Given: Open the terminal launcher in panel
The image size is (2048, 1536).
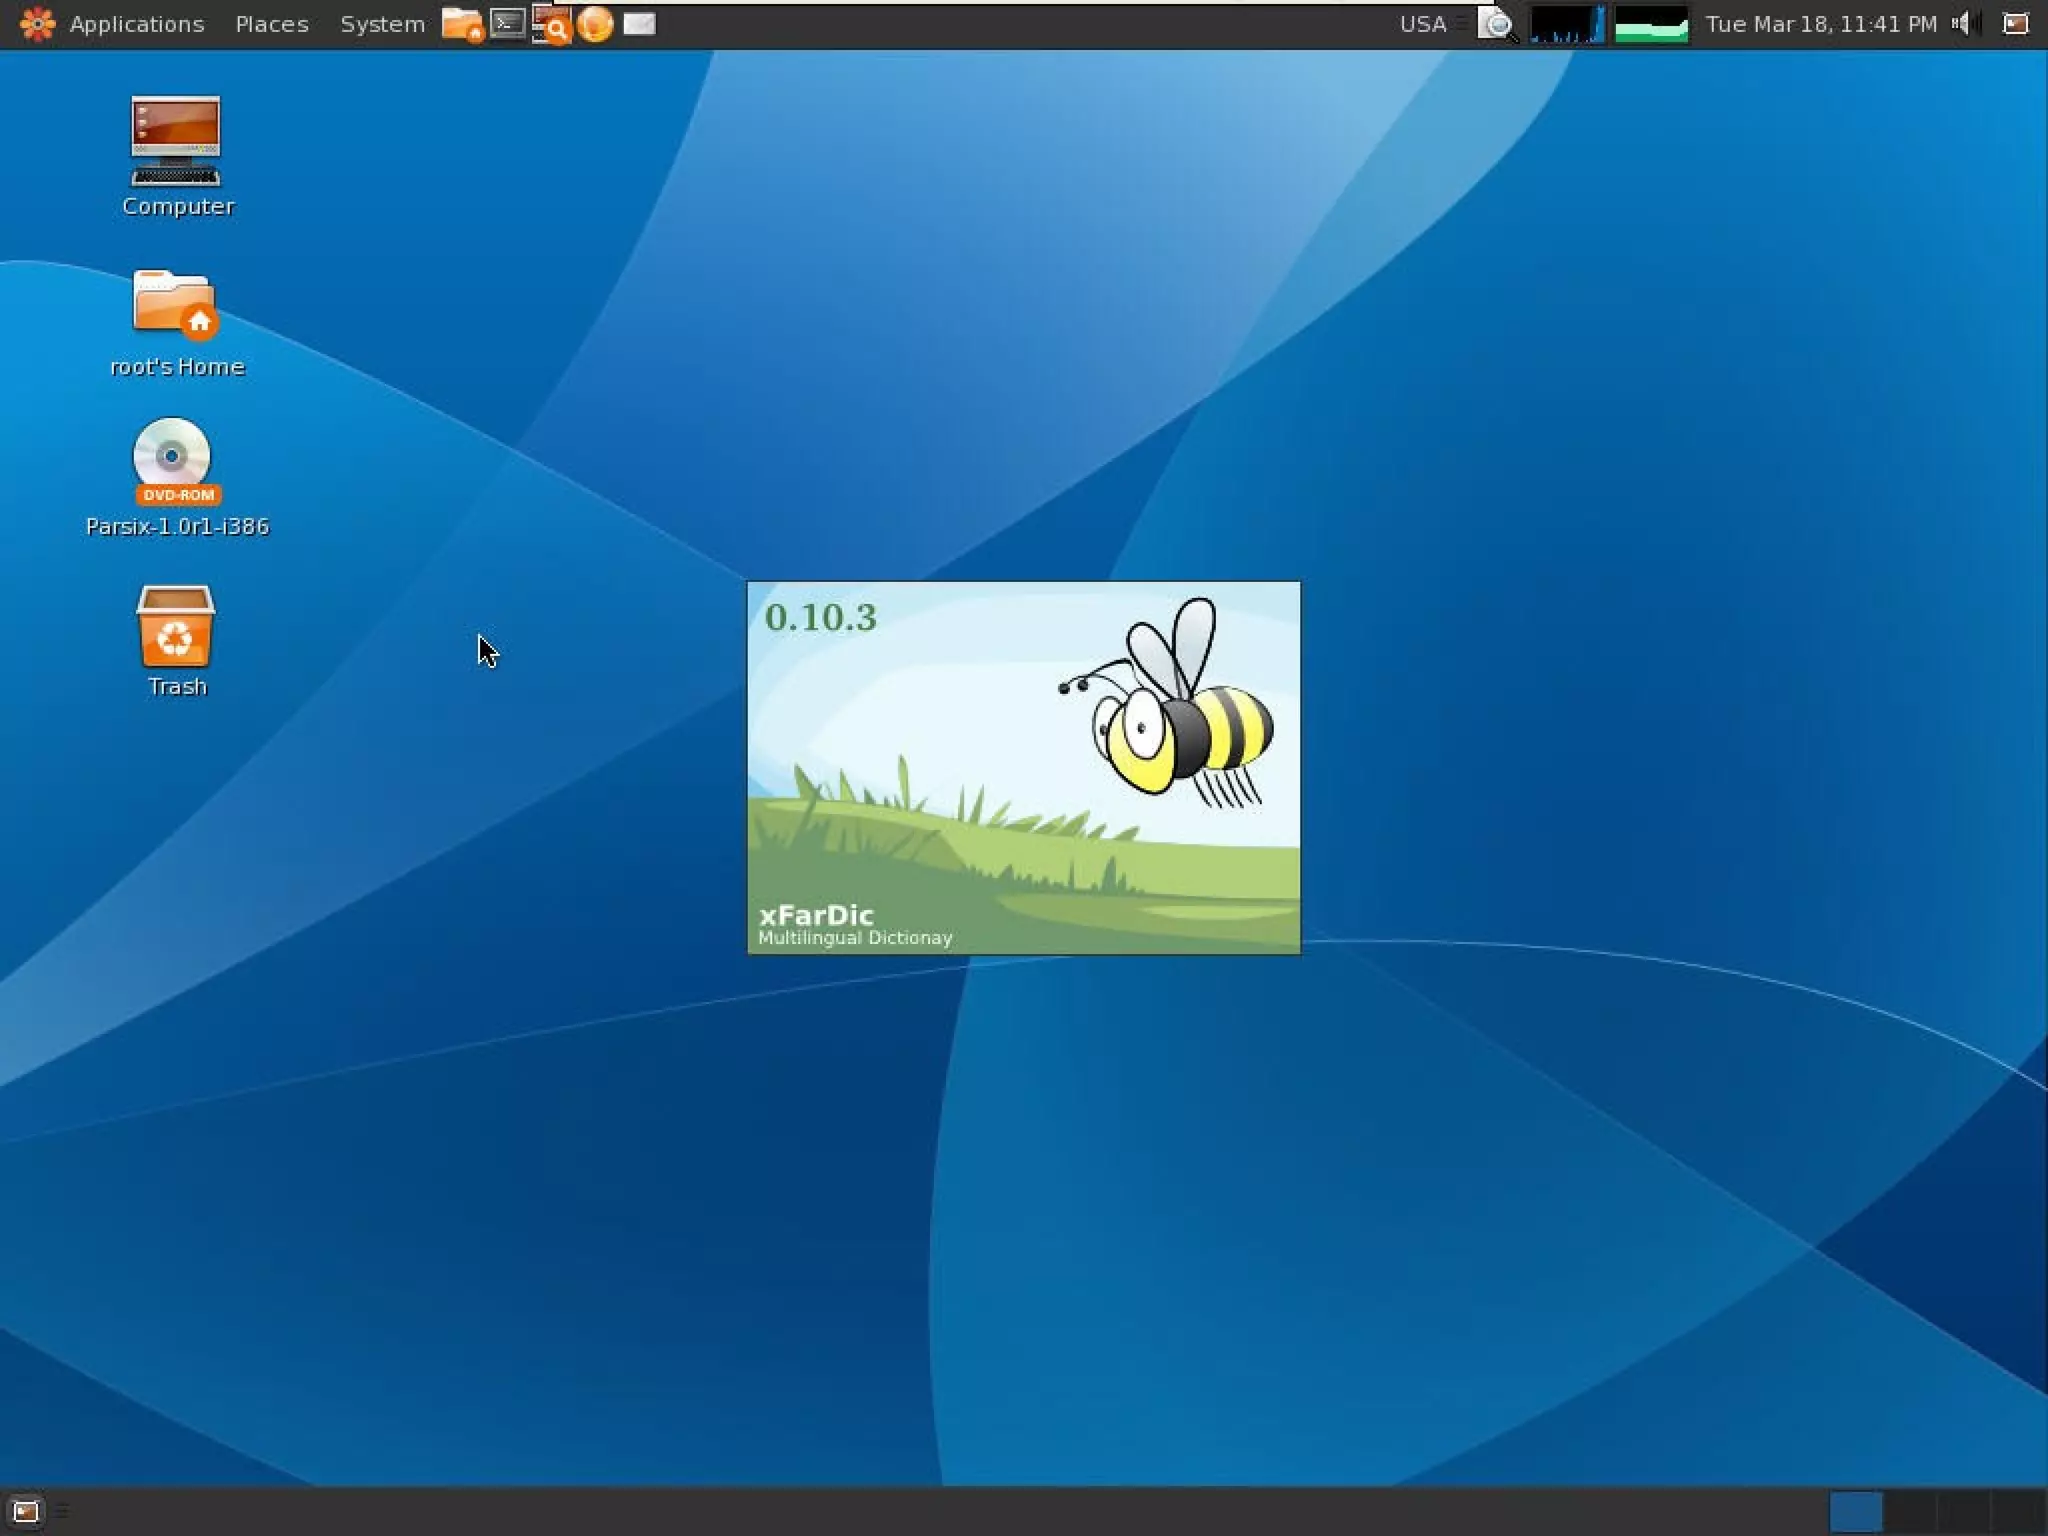Looking at the screenshot, I should pyautogui.click(x=508, y=24).
